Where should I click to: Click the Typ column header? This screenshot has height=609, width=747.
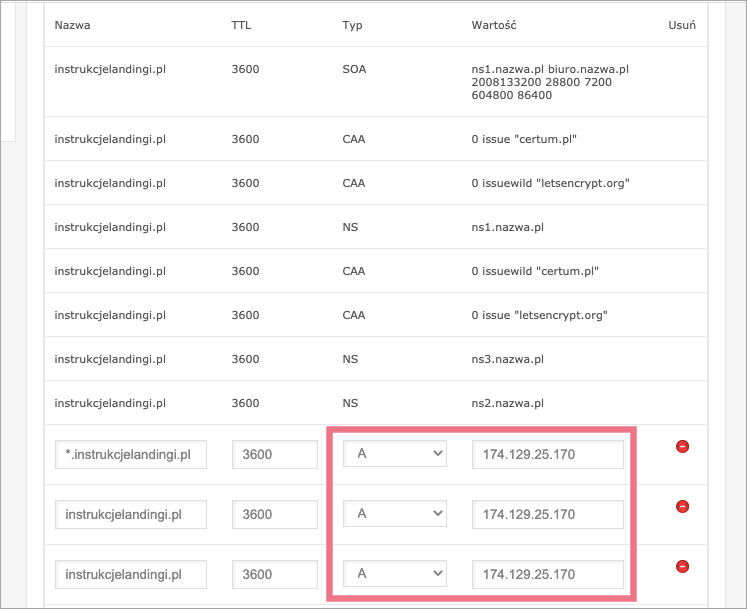pyautogui.click(x=352, y=23)
